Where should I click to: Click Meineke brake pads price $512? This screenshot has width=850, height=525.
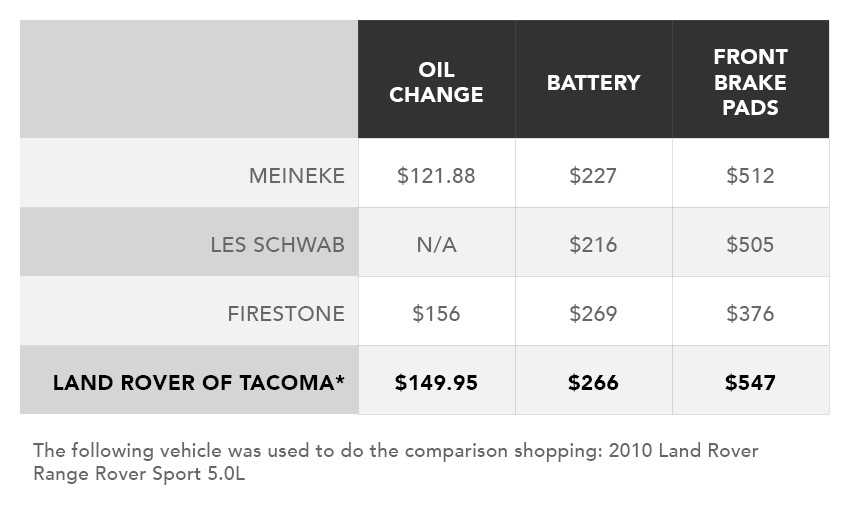[750, 176]
